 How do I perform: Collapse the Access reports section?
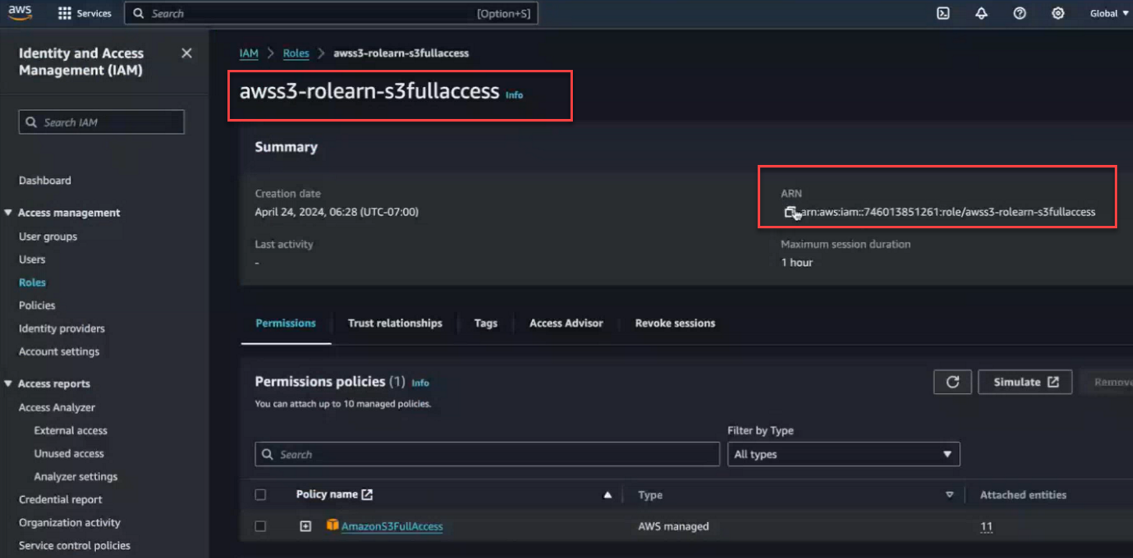9,384
